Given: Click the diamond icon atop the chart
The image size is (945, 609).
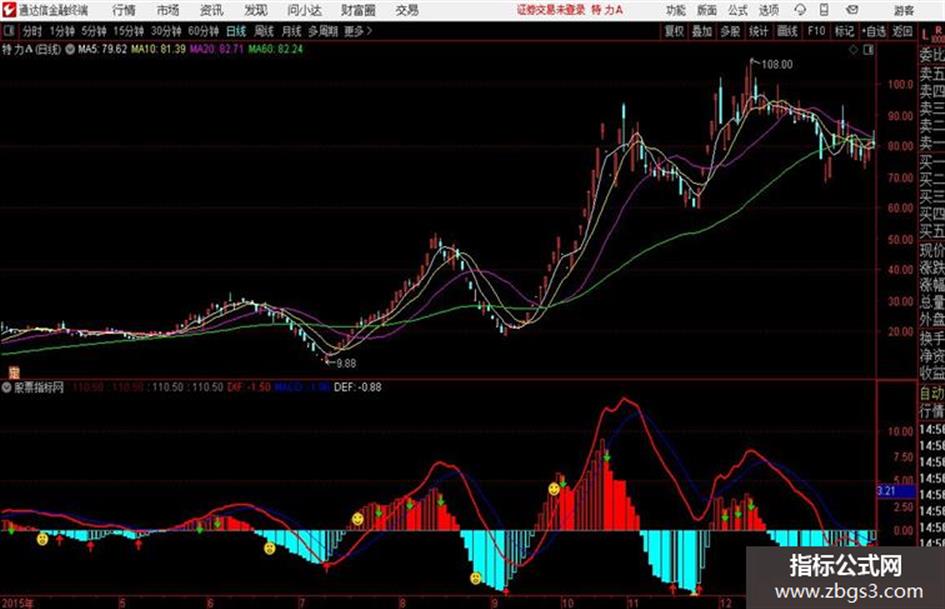Looking at the screenshot, I should tap(853, 50).
